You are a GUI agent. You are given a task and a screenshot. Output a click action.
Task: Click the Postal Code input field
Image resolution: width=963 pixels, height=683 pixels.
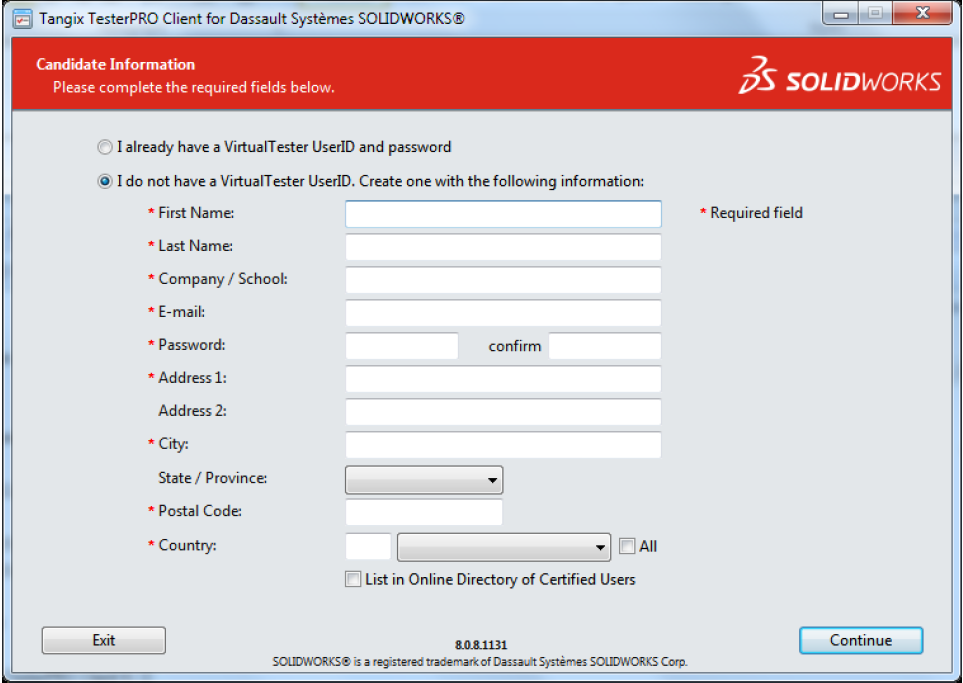coord(424,512)
